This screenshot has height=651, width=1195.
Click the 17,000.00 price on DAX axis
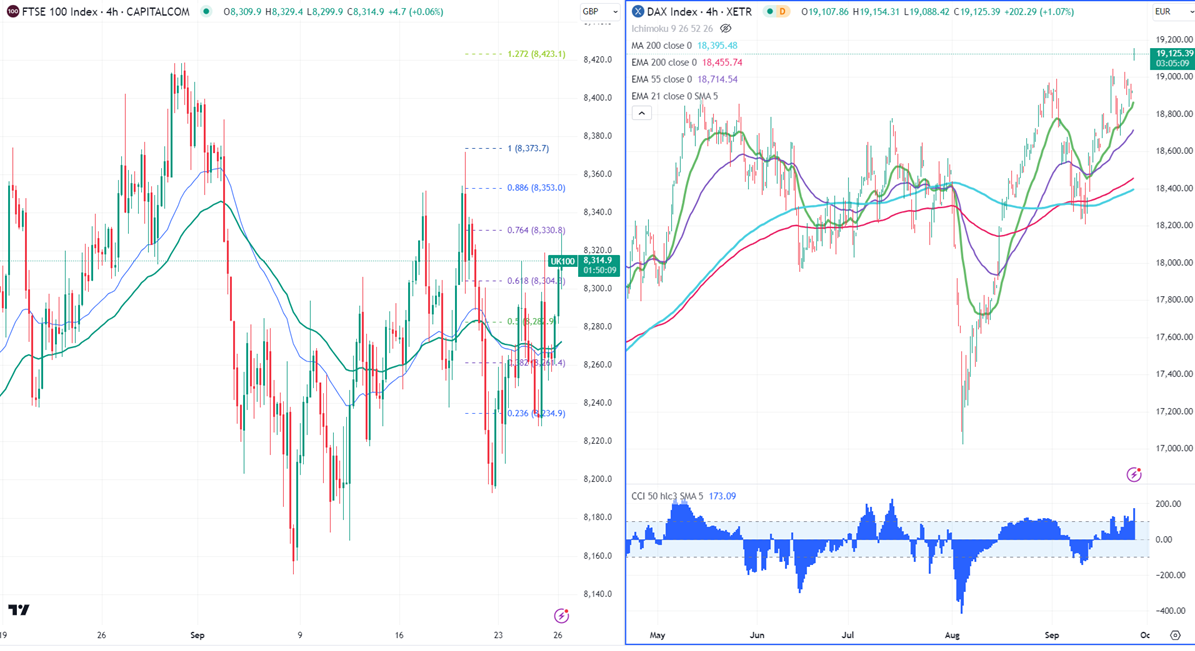[1174, 449]
